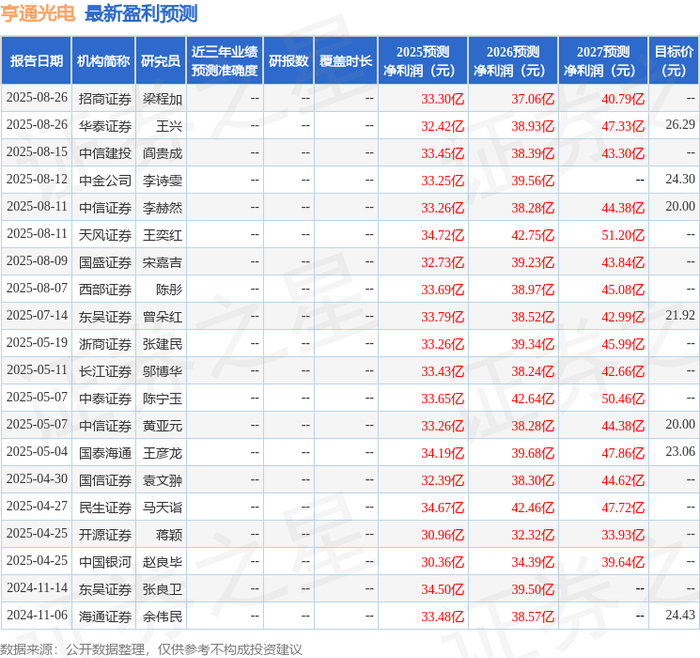The height and width of the screenshot is (658, 700).
Task: Click the 亨通光电 title text
Action: [x=38, y=13]
